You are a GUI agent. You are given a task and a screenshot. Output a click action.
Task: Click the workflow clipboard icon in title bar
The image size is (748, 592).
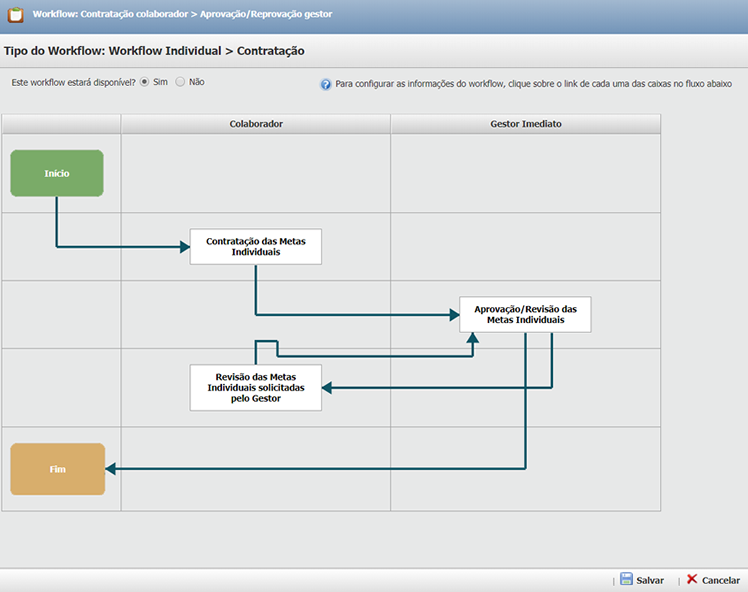[15, 15]
